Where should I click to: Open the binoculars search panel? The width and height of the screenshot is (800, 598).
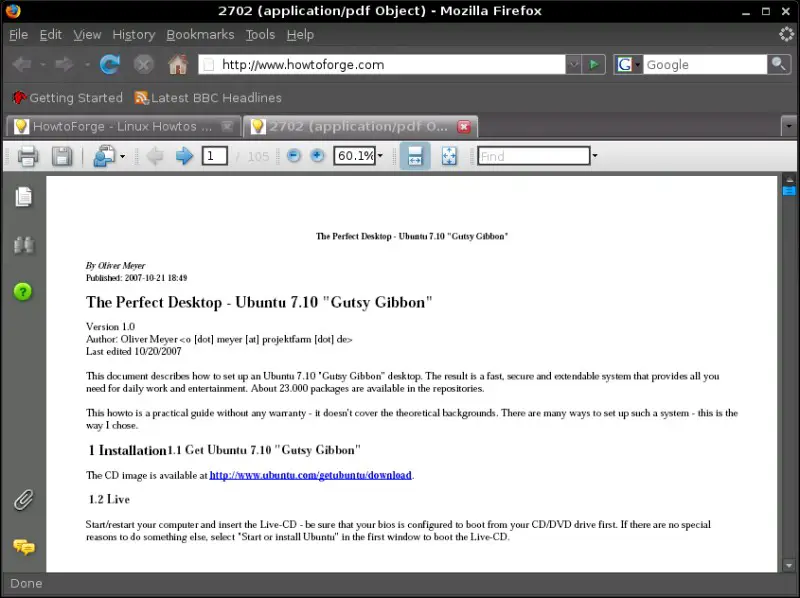tap(23, 245)
